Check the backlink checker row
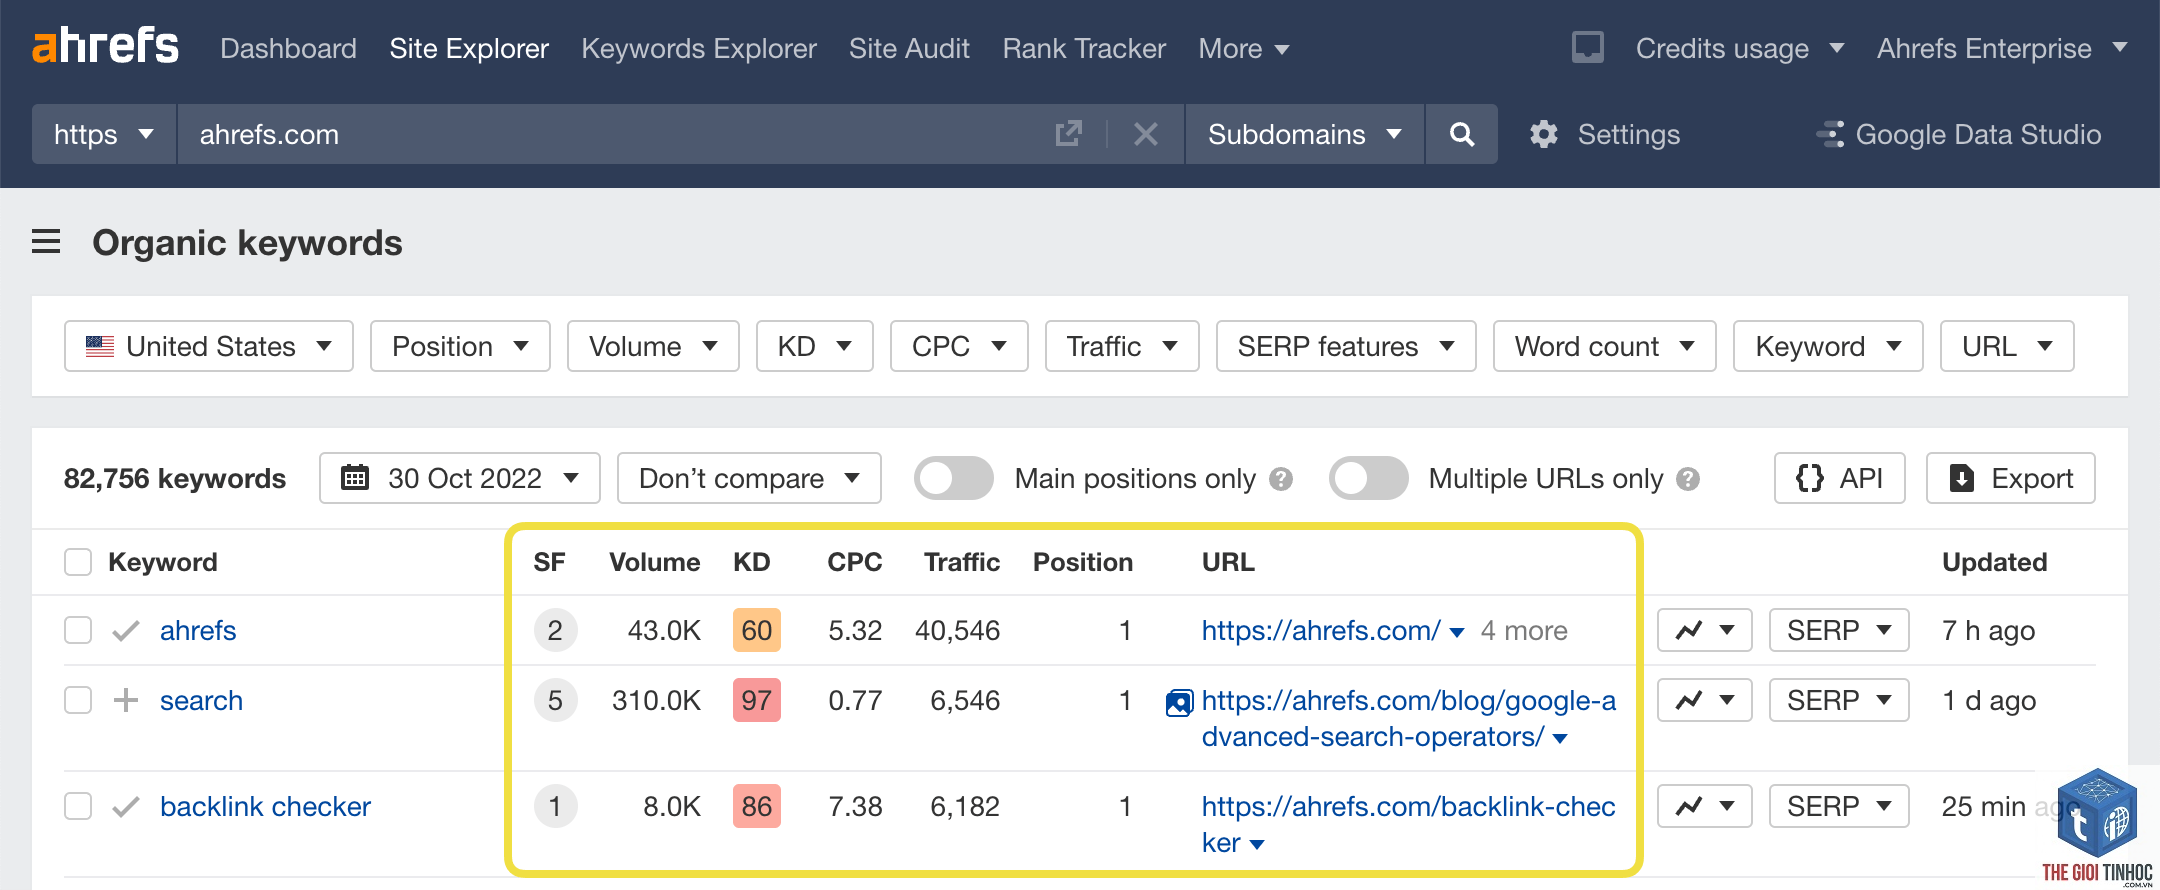Image resolution: width=2160 pixels, height=890 pixels. (78, 806)
